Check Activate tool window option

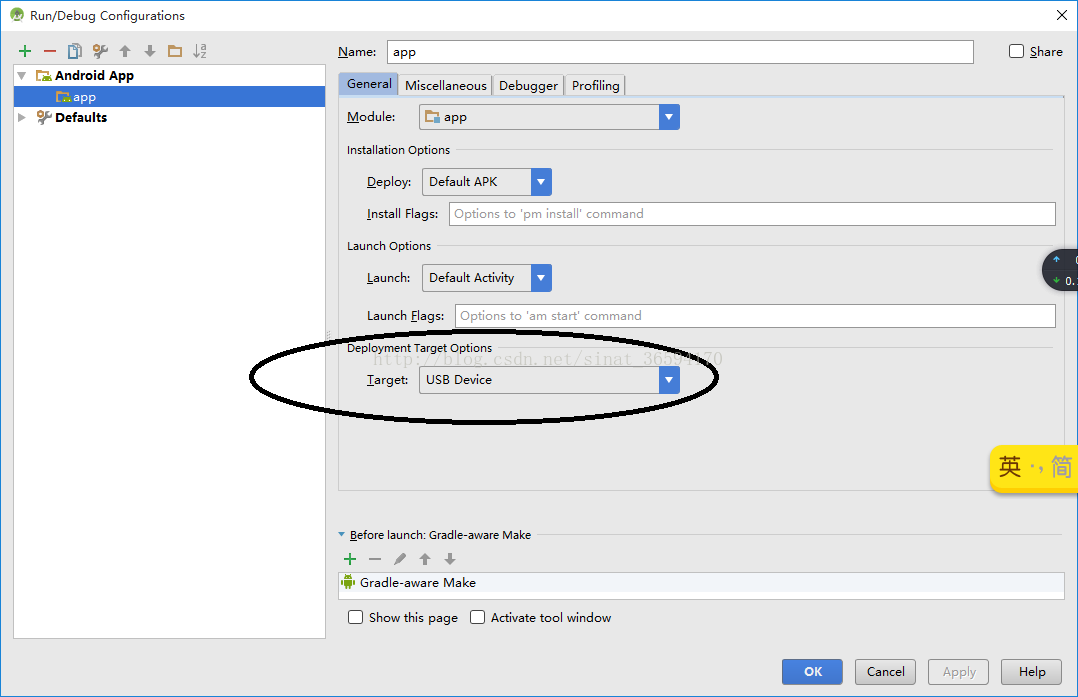click(x=478, y=617)
